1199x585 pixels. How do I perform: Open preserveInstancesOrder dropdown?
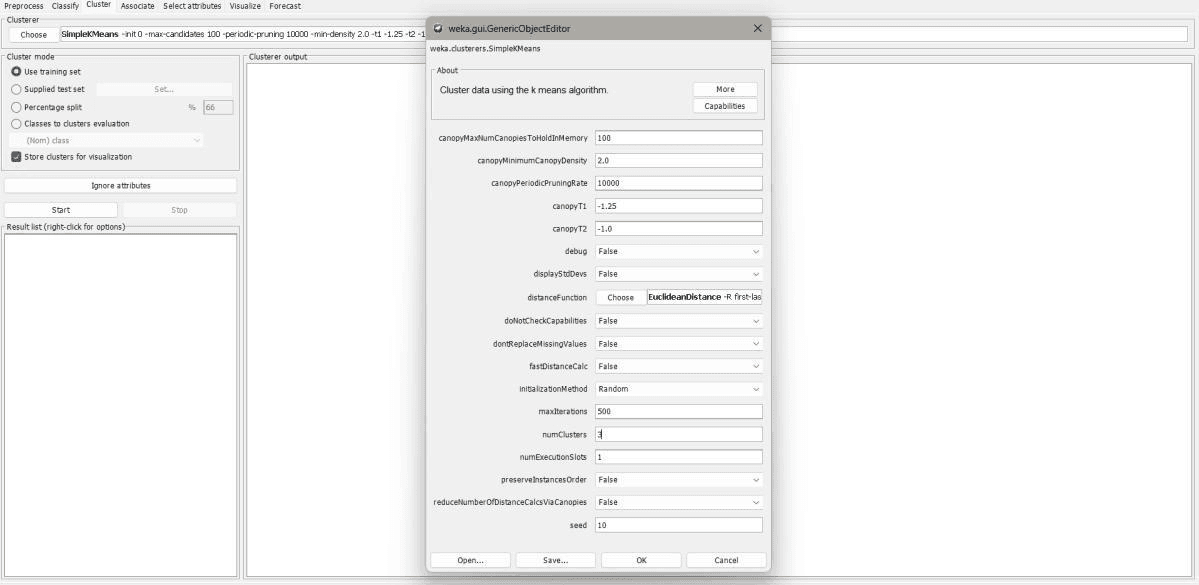[679, 479]
